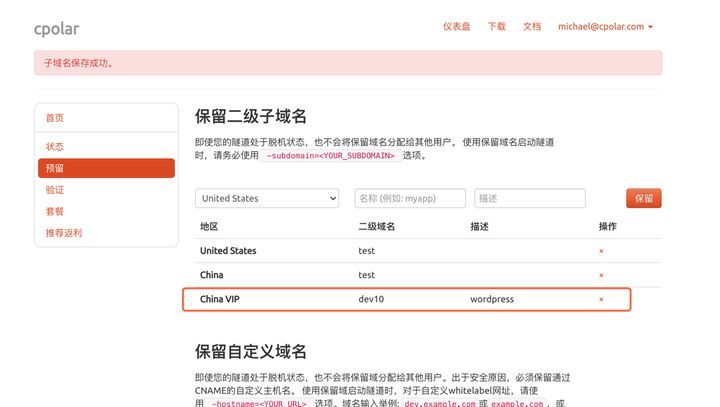The width and height of the screenshot is (720, 407).
Task: Open the 下载 download page
Action: point(496,27)
